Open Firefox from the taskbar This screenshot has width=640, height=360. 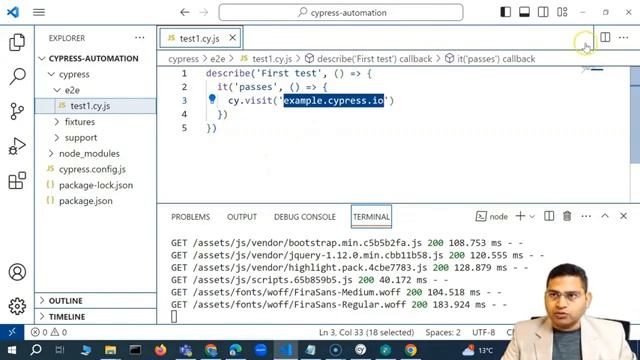coord(160,350)
